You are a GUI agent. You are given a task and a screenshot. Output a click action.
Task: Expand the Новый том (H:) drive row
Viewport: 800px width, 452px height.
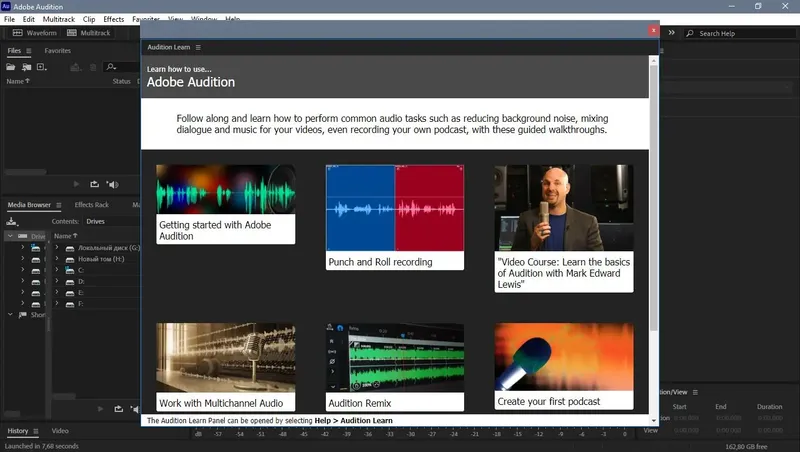(x=57, y=259)
